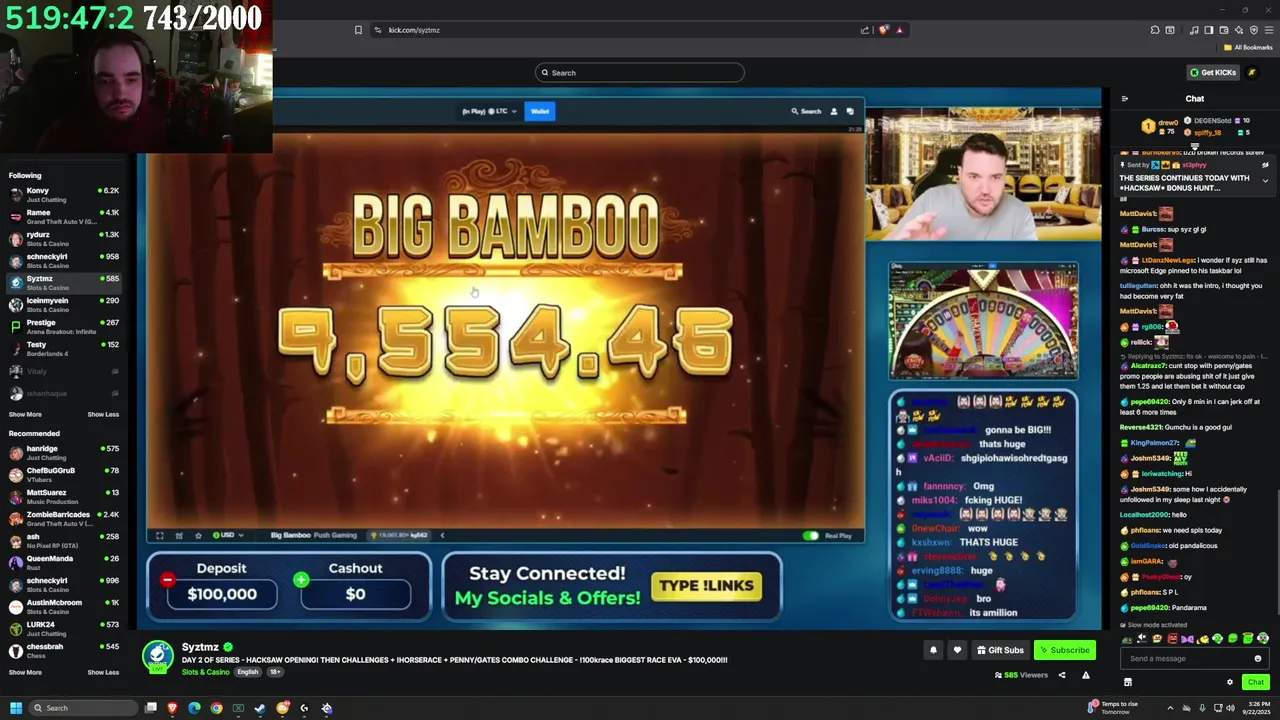Open Windows Start button
This screenshot has height=720, width=1280.
16,708
